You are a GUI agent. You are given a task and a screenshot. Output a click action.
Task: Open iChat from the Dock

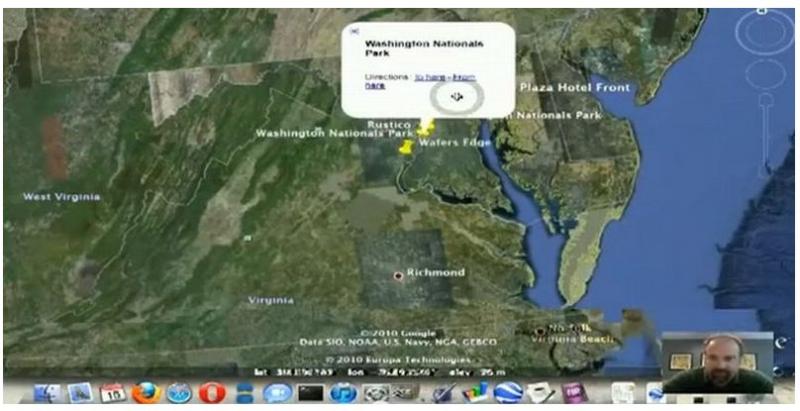[278, 393]
